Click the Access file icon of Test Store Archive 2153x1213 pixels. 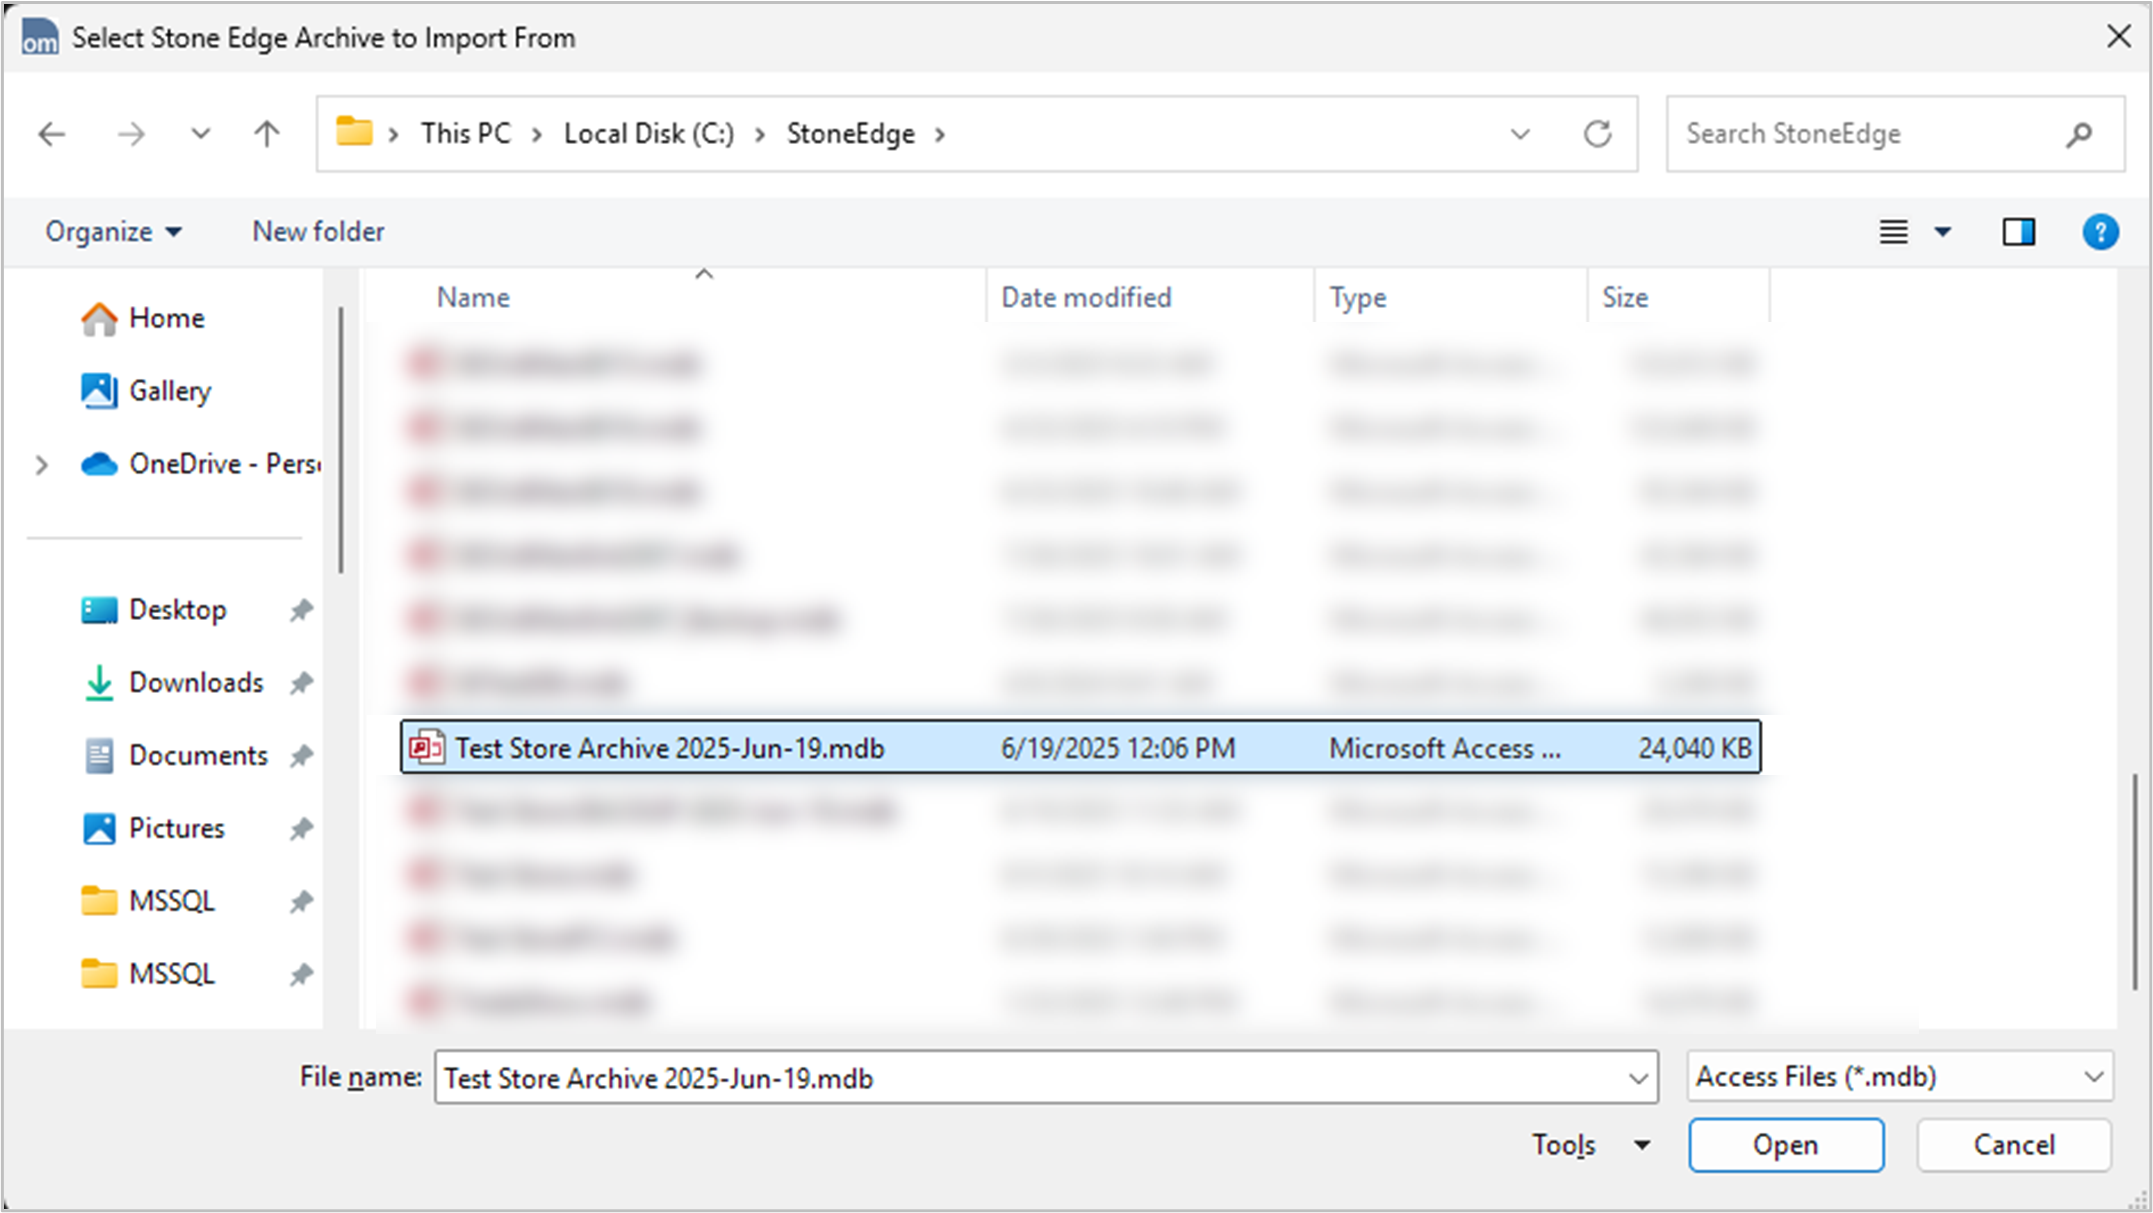pyautogui.click(x=427, y=747)
